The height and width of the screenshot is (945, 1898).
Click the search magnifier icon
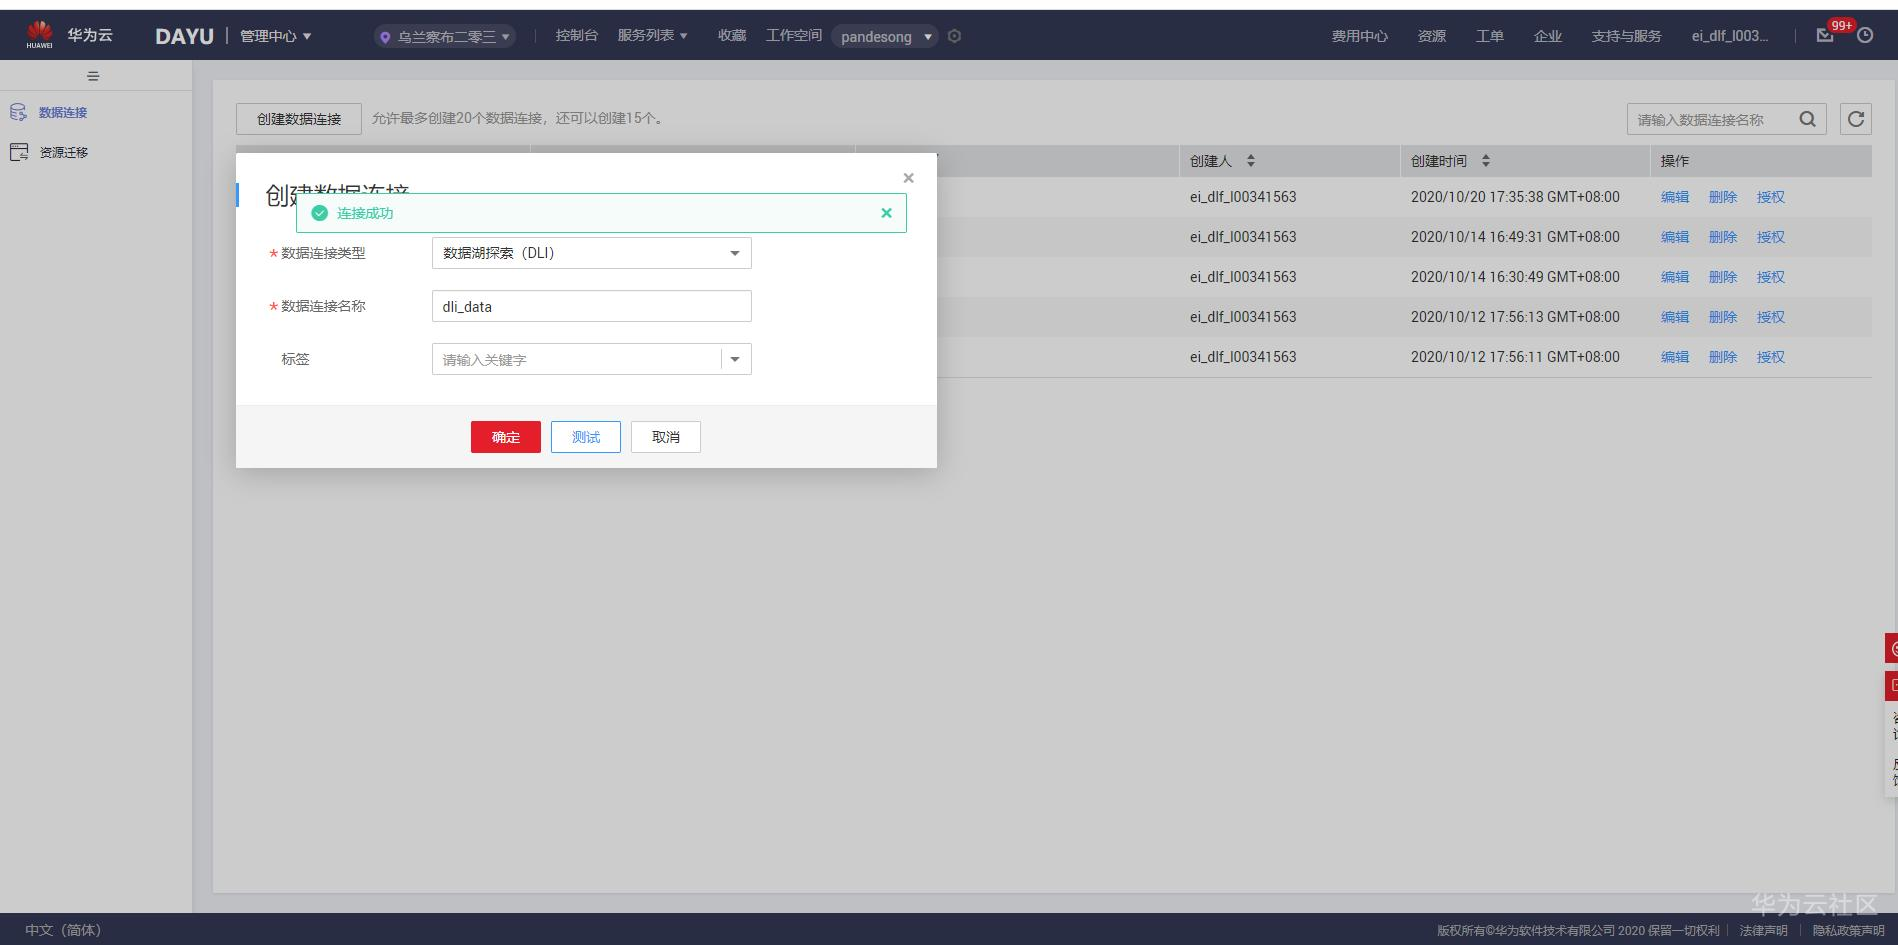(x=1808, y=119)
